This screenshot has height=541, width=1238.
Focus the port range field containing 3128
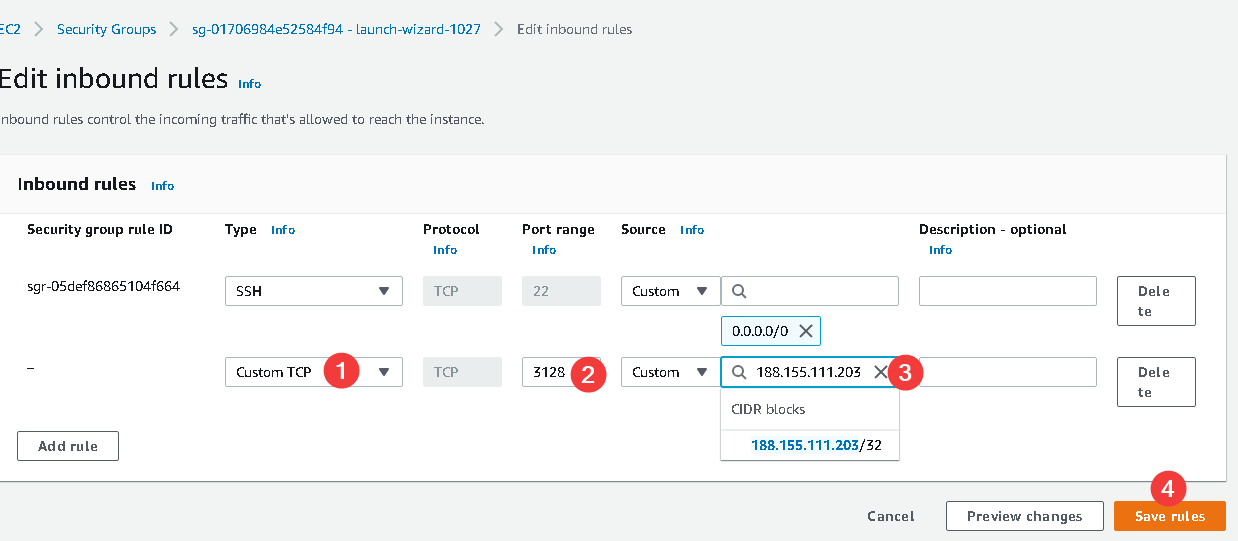point(547,372)
